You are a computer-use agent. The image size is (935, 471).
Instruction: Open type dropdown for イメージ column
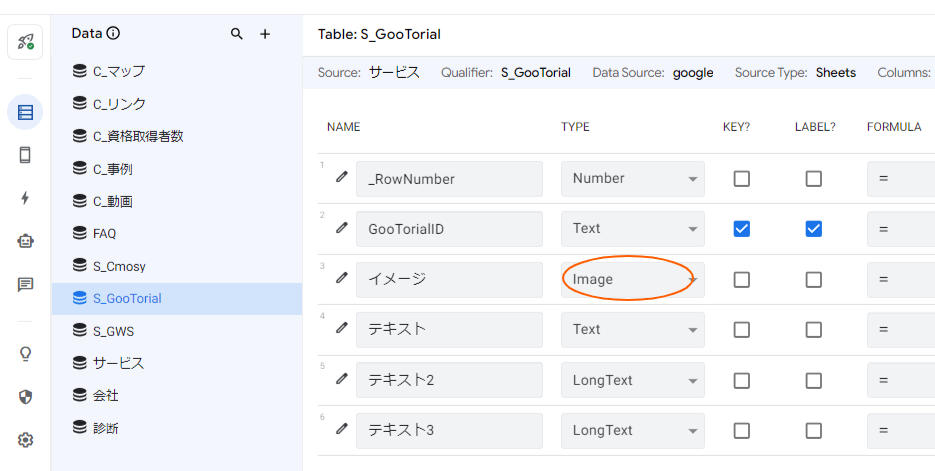point(632,279)
